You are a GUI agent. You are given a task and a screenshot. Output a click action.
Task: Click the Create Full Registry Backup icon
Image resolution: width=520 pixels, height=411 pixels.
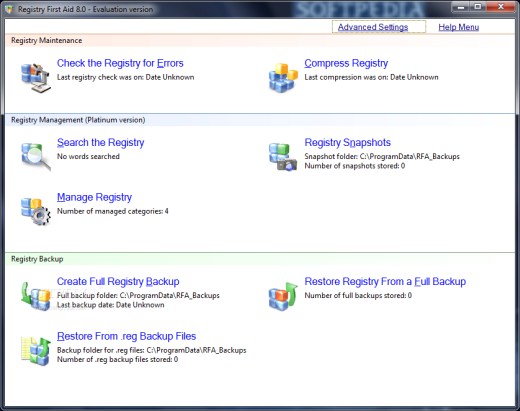(36, 296)
